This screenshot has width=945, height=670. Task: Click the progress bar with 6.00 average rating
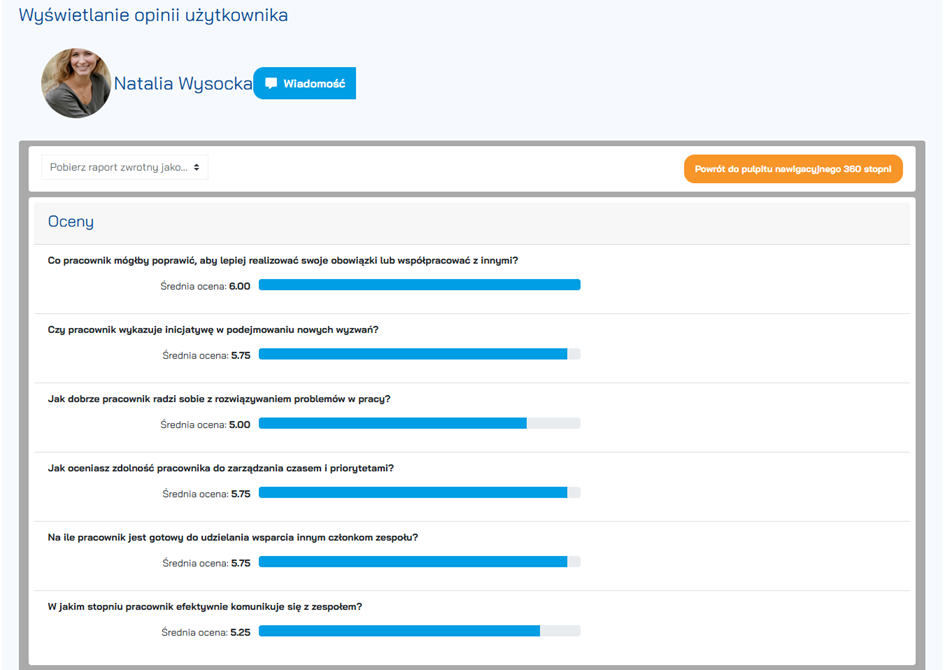click(419, 285)
